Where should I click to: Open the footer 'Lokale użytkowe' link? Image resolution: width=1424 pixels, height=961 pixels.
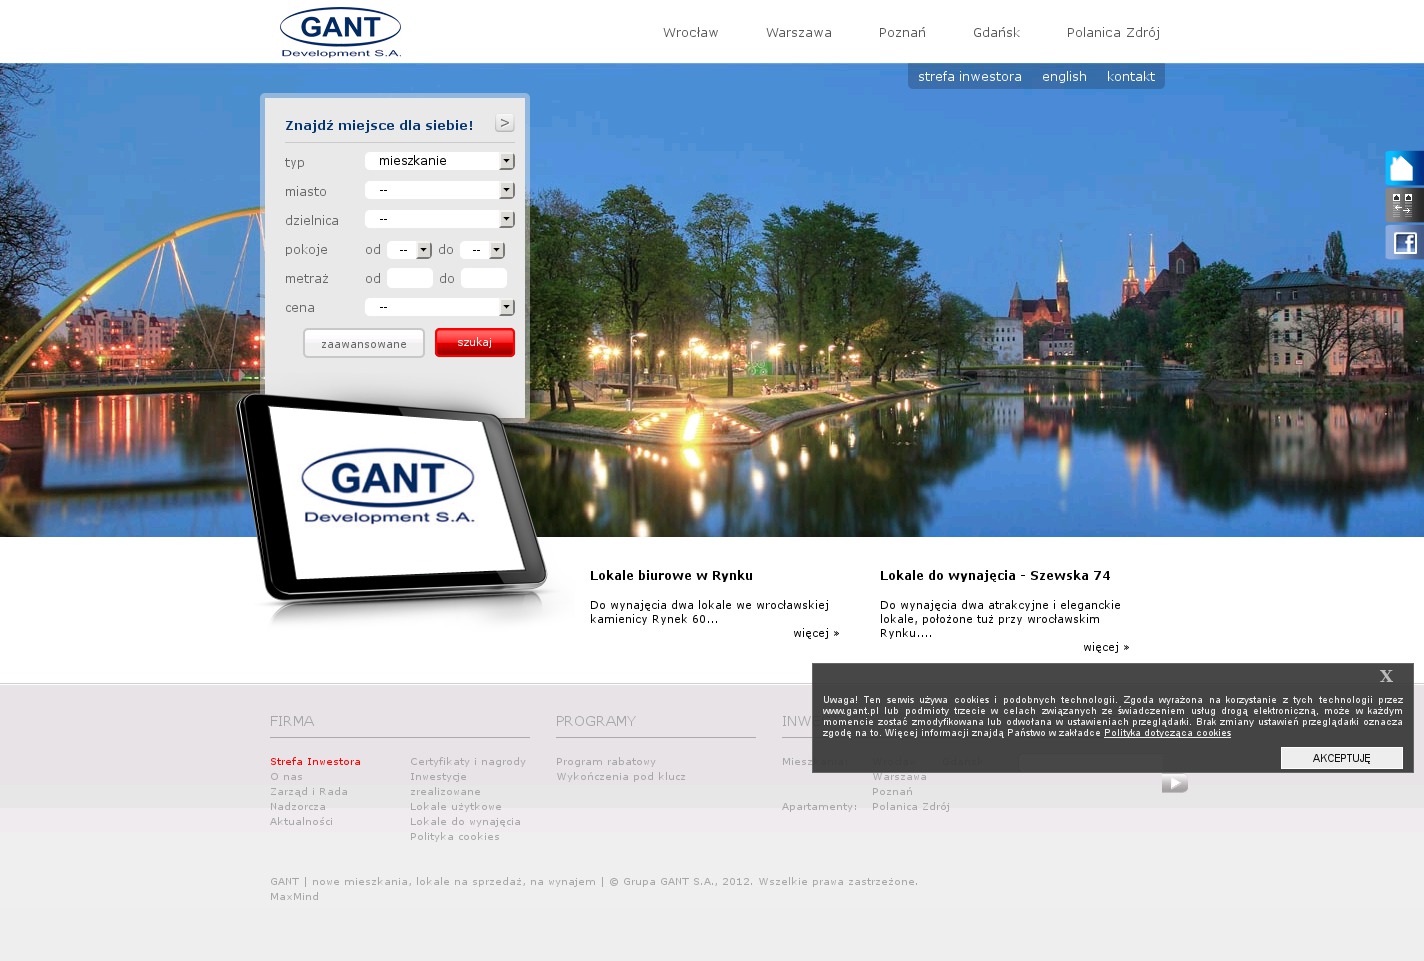456,807
